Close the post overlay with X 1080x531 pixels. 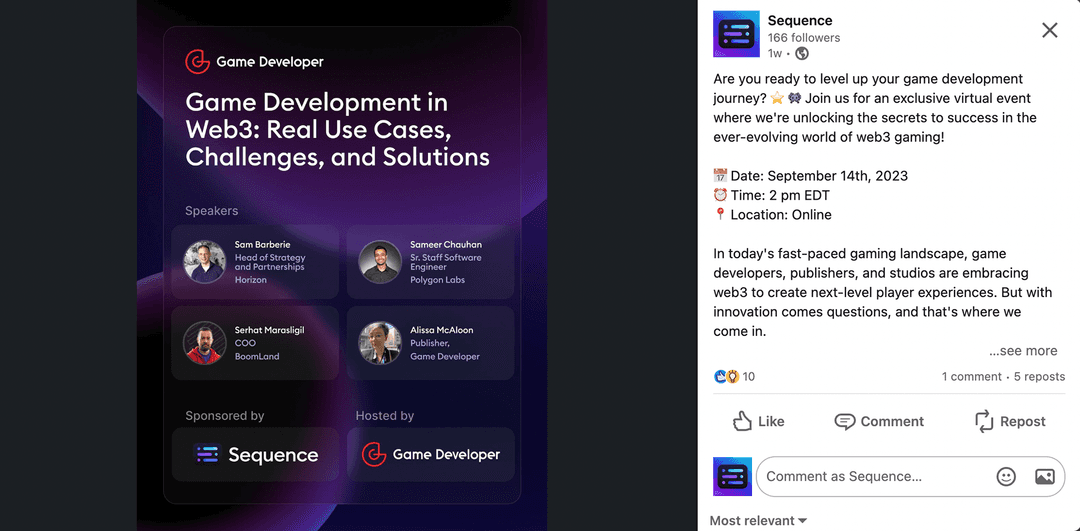1049,30
